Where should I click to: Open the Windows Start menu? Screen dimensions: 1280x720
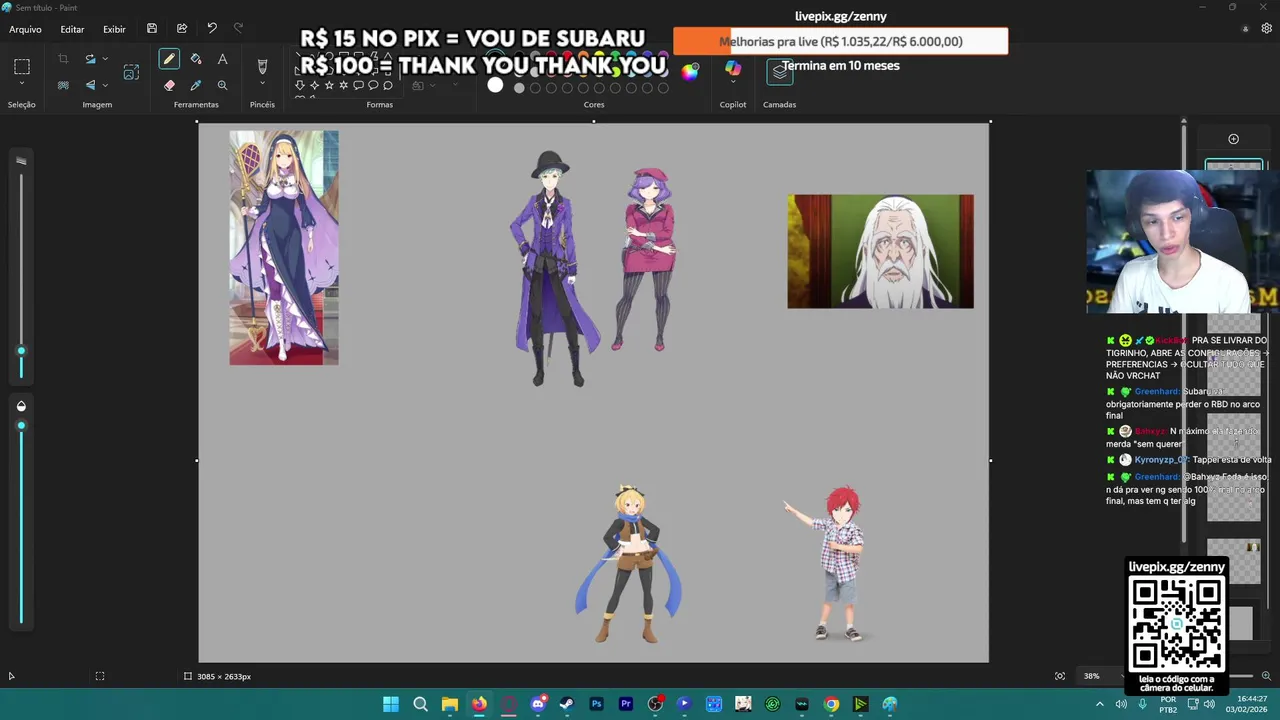point(391,704)
